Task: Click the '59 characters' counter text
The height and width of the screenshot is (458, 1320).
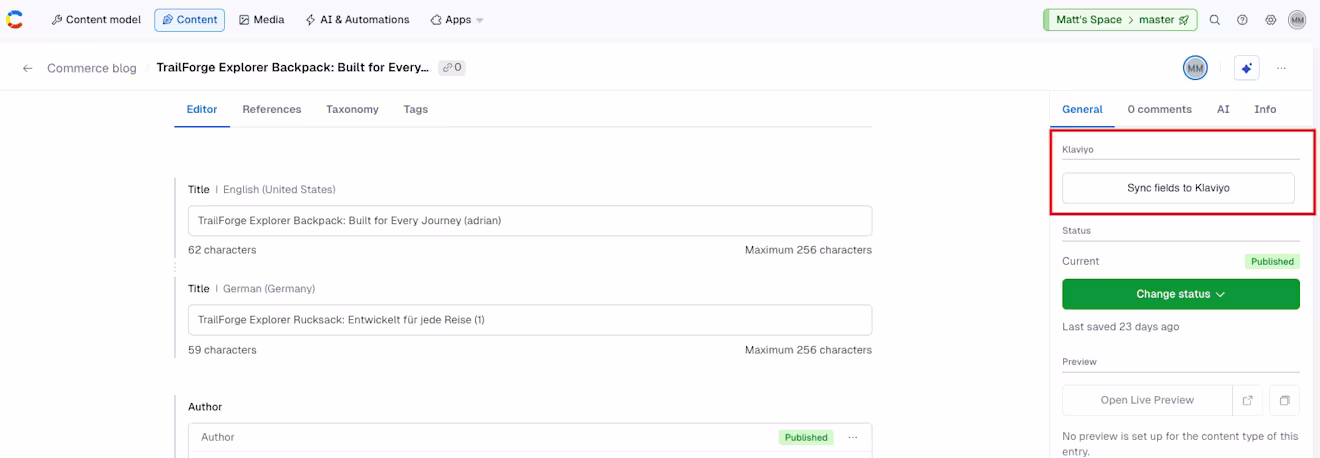Action: click(x=222, y=350)
